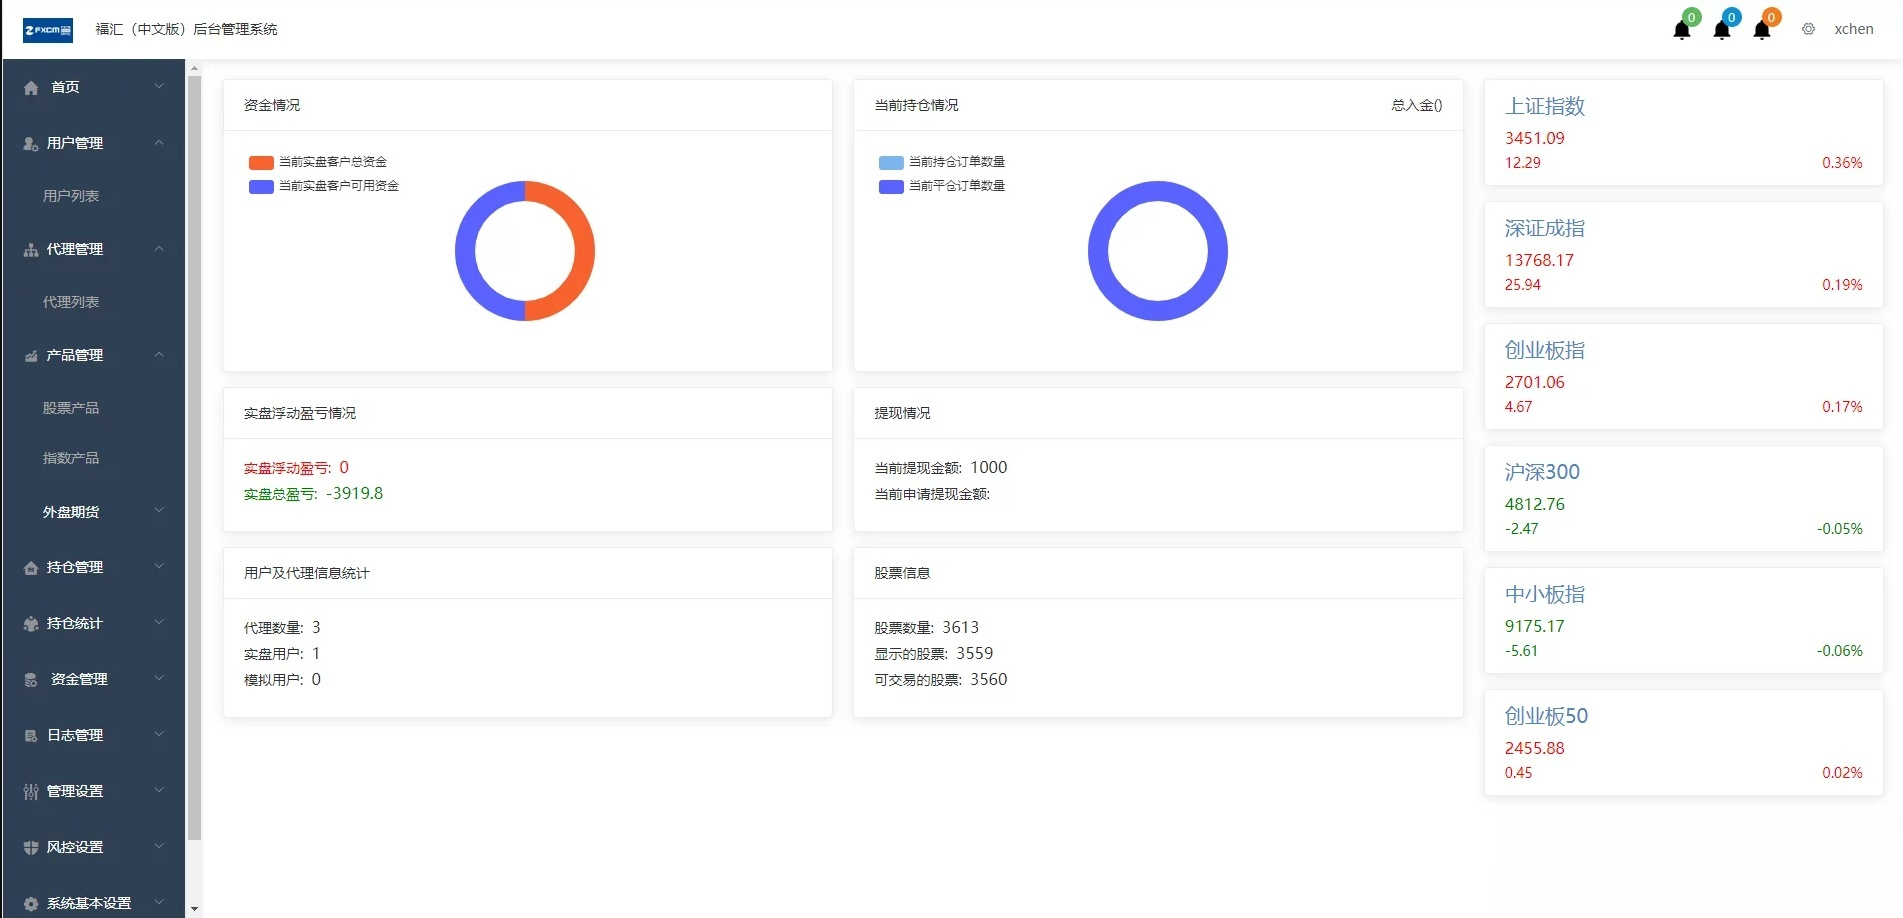The height and width of the screenshot is (918, 1903).
Task: Click the 首页 home icon in sidebar
Action: [x=30, y=87]
